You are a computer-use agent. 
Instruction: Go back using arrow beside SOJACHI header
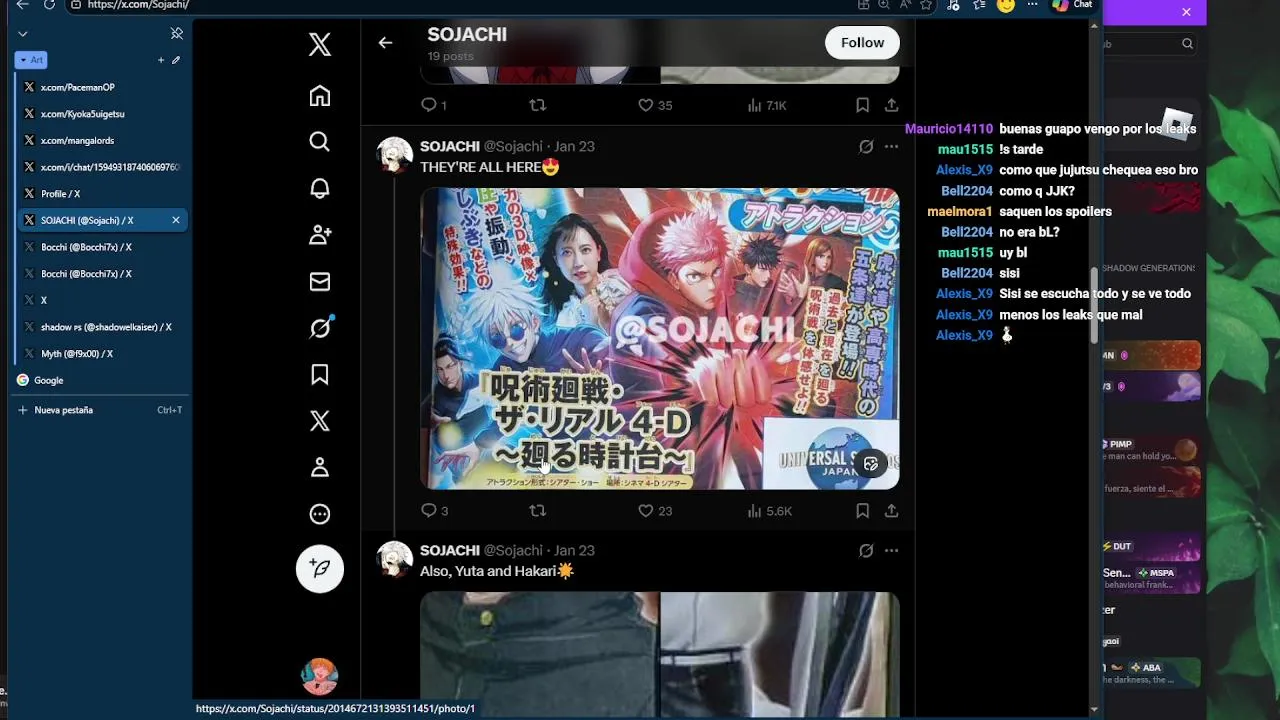[385, 42]
